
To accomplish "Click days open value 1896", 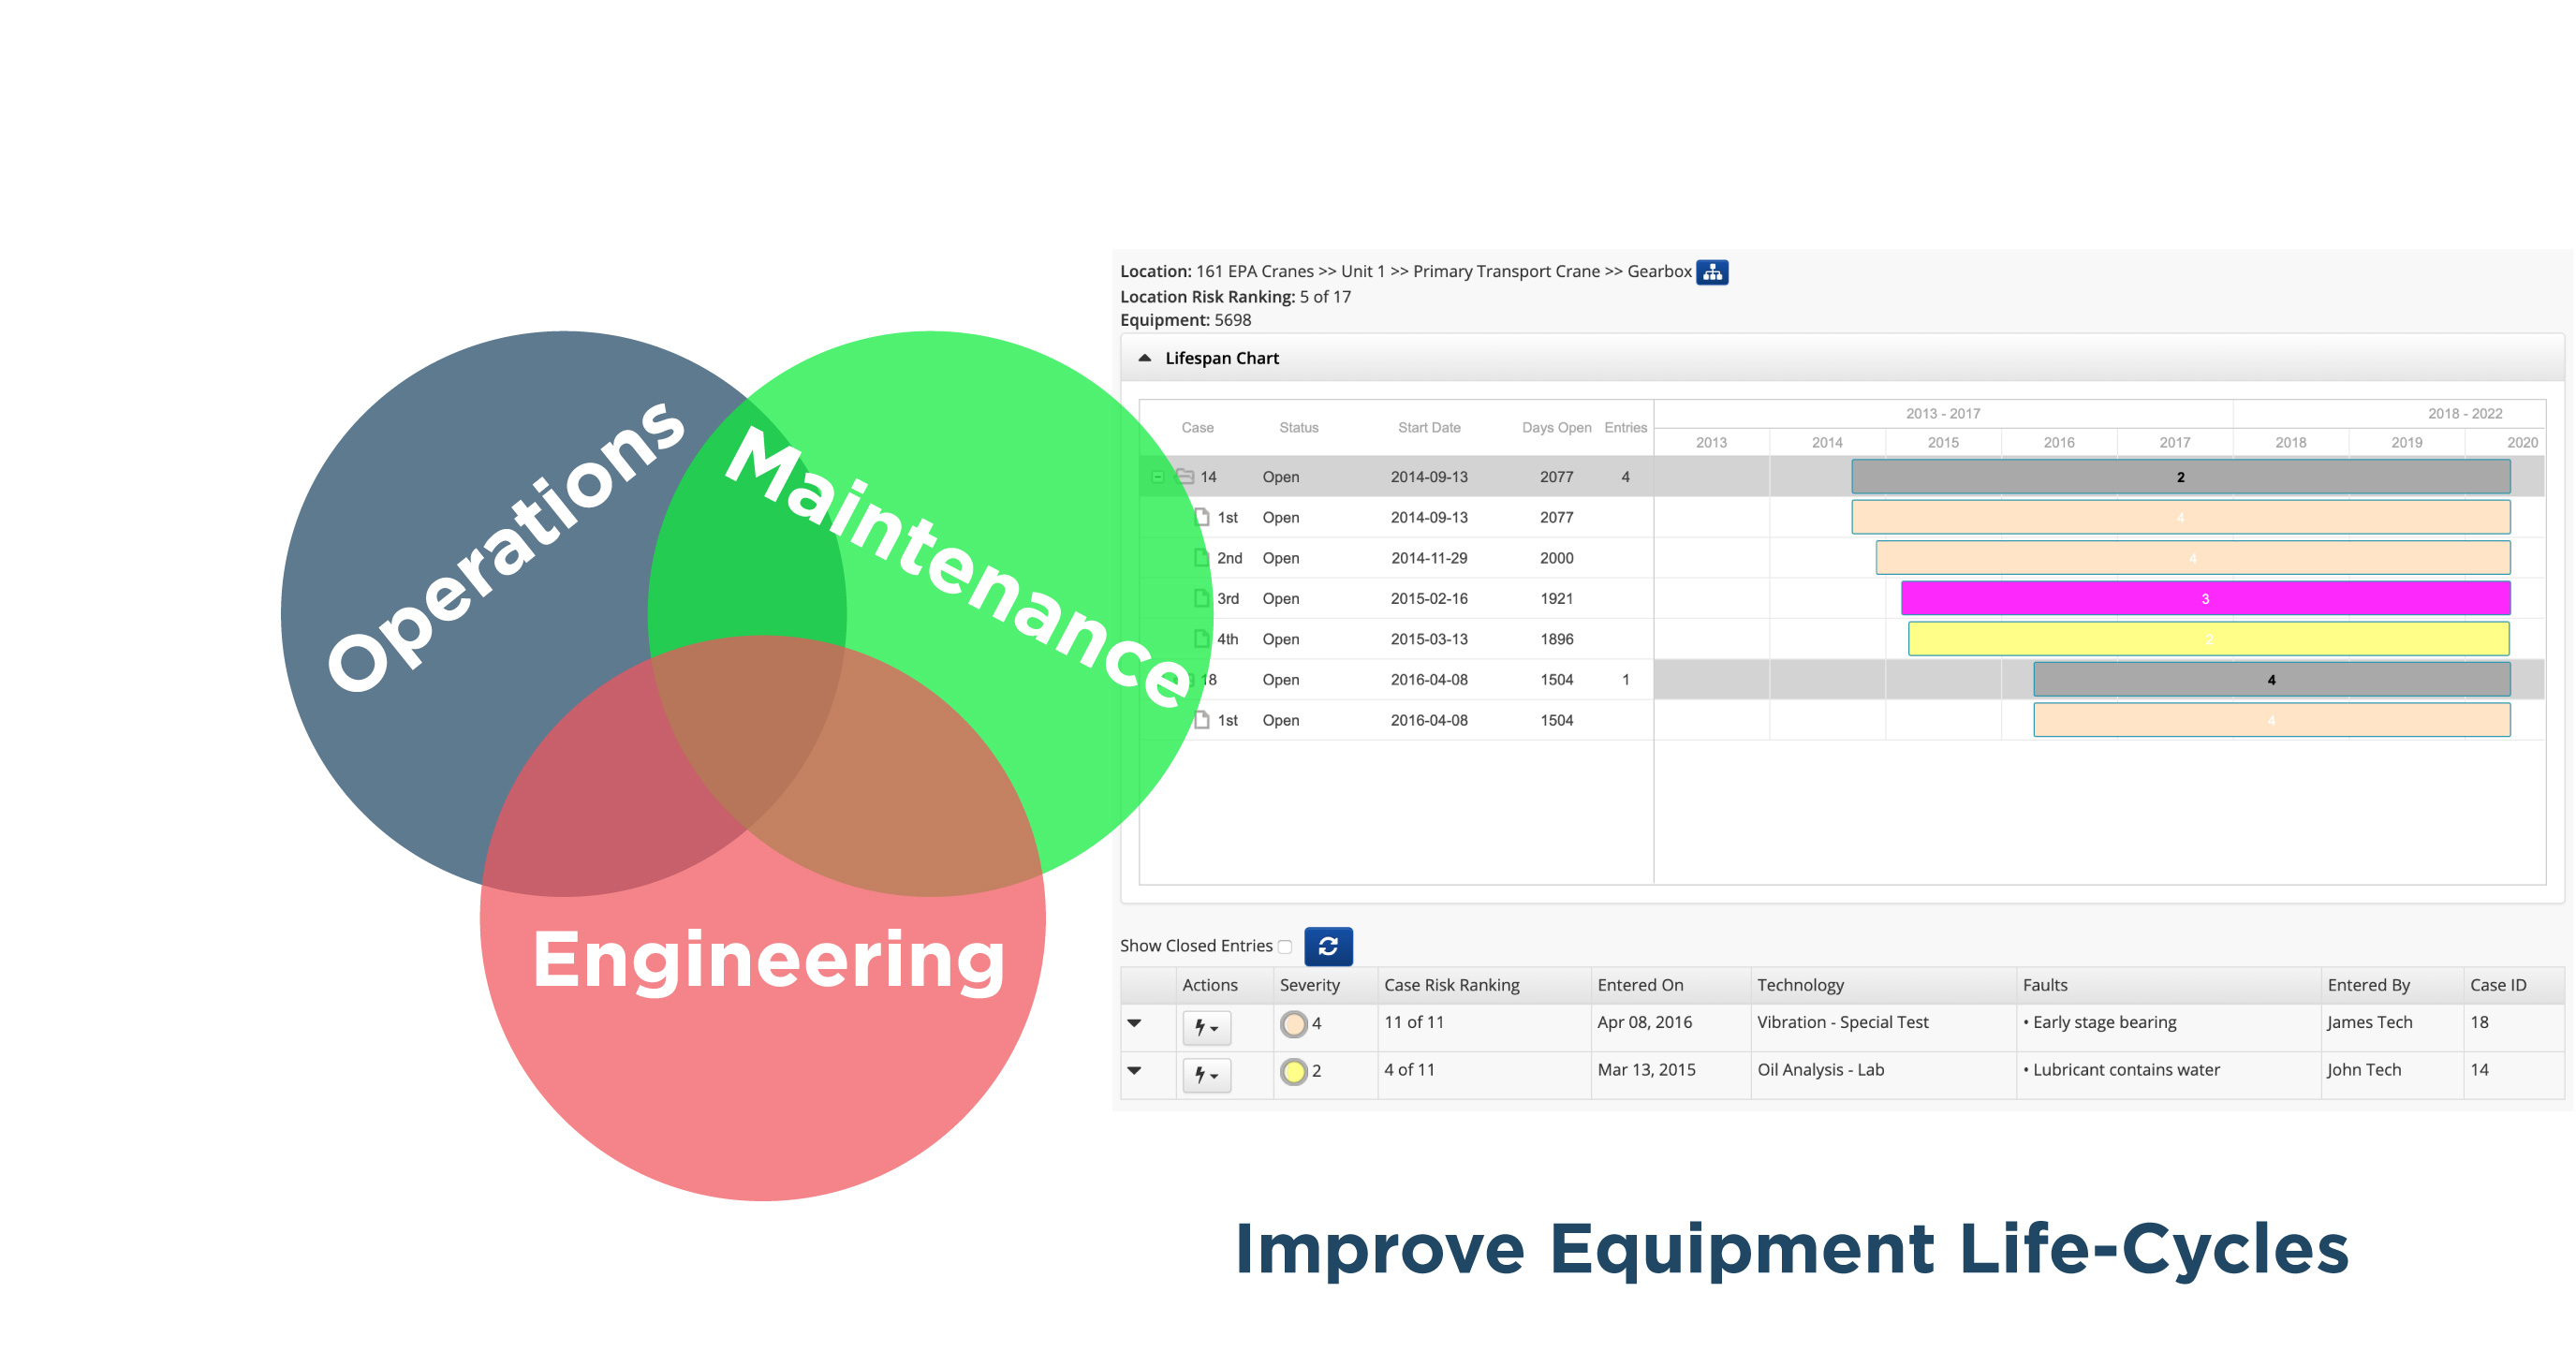I will point(1556,639).
